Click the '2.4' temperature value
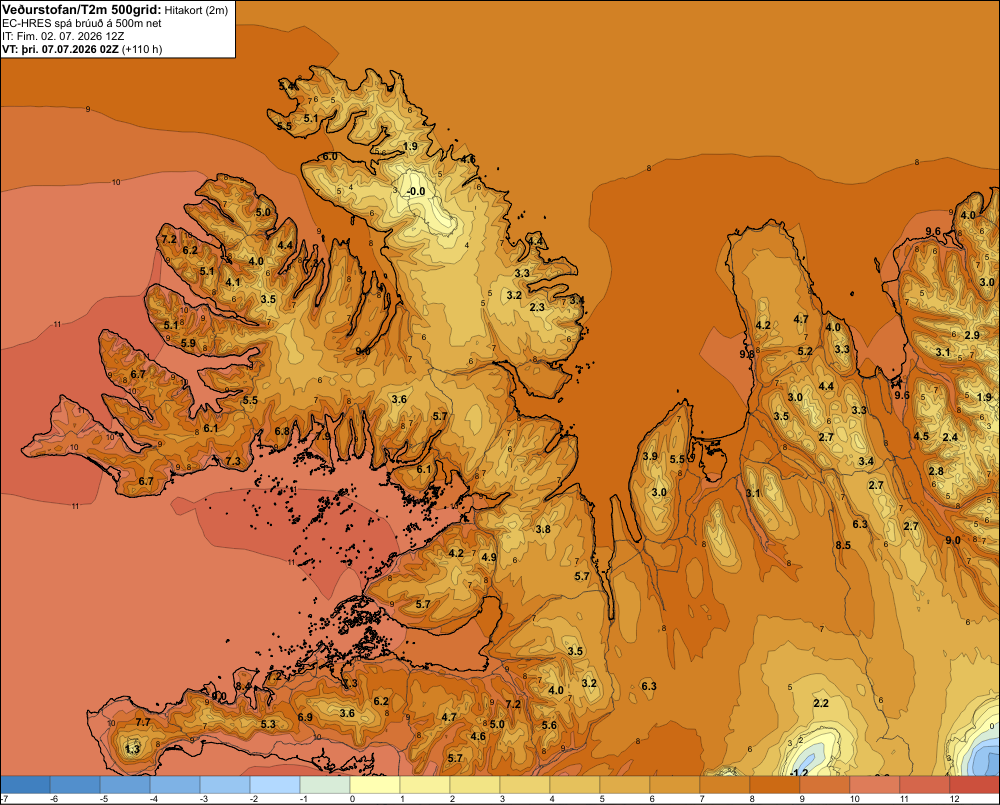 tap(950, 437)
